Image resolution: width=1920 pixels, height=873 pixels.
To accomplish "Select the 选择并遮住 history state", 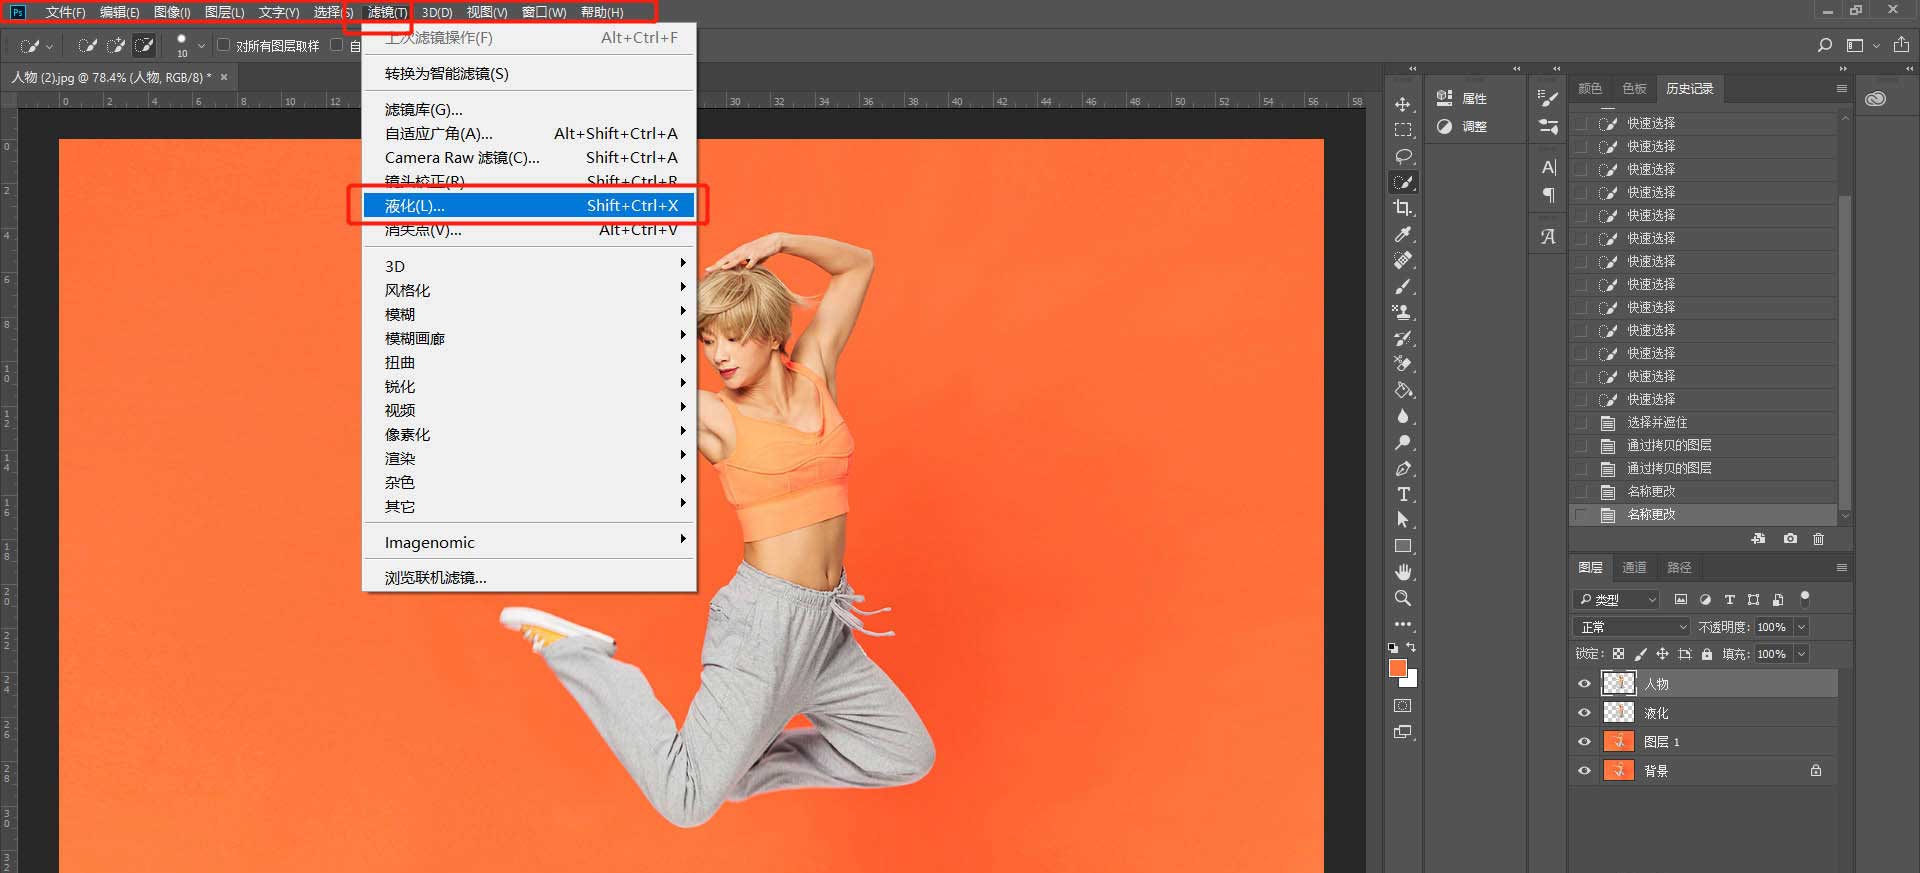I will click(1657, 423).
